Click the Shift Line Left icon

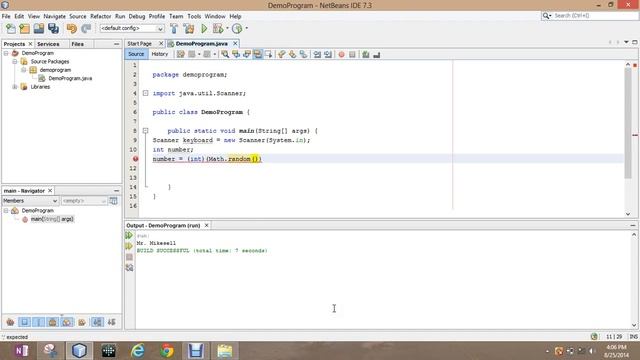pos(317,54)
